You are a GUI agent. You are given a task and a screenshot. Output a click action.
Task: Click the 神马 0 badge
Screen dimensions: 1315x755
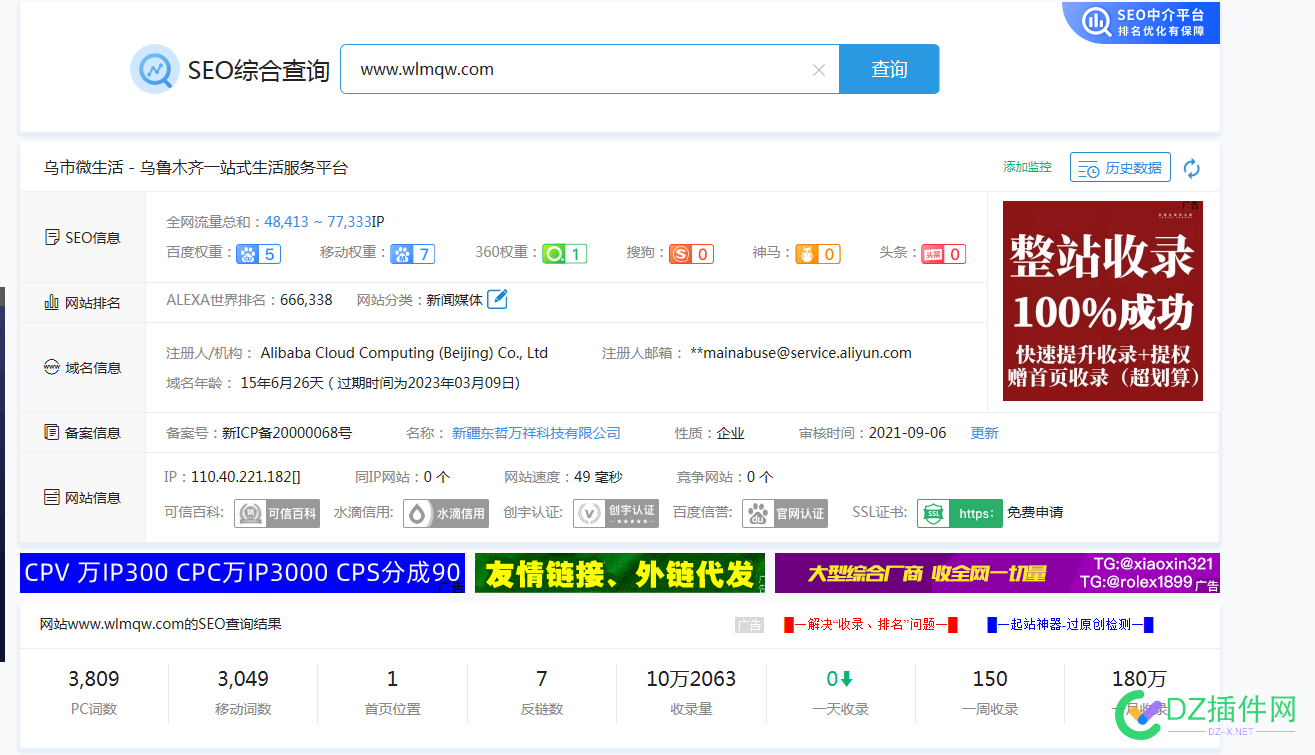tap(818, 254)
